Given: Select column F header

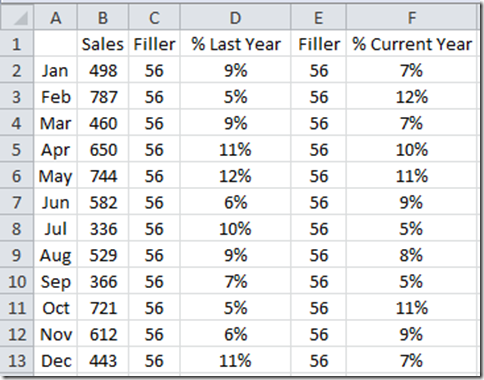Looking at the screenshot, I should coord(412,18).
